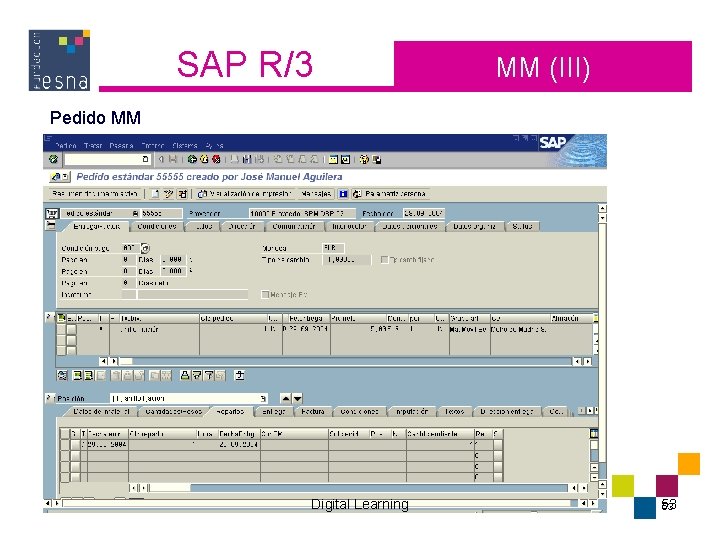Click the Print icon in standard toolbar
The width and height of the screenshot is (720, 540).
235,159
